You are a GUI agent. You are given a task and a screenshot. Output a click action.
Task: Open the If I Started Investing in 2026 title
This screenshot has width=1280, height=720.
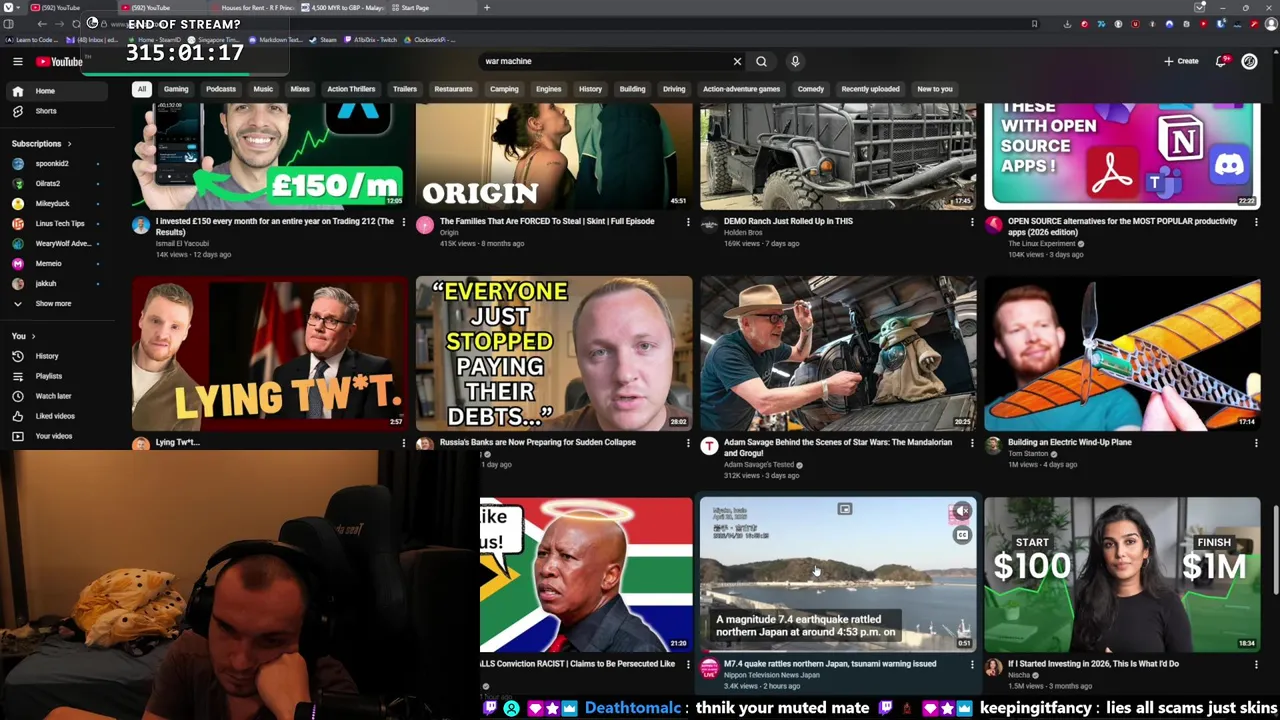(1093, 664)
